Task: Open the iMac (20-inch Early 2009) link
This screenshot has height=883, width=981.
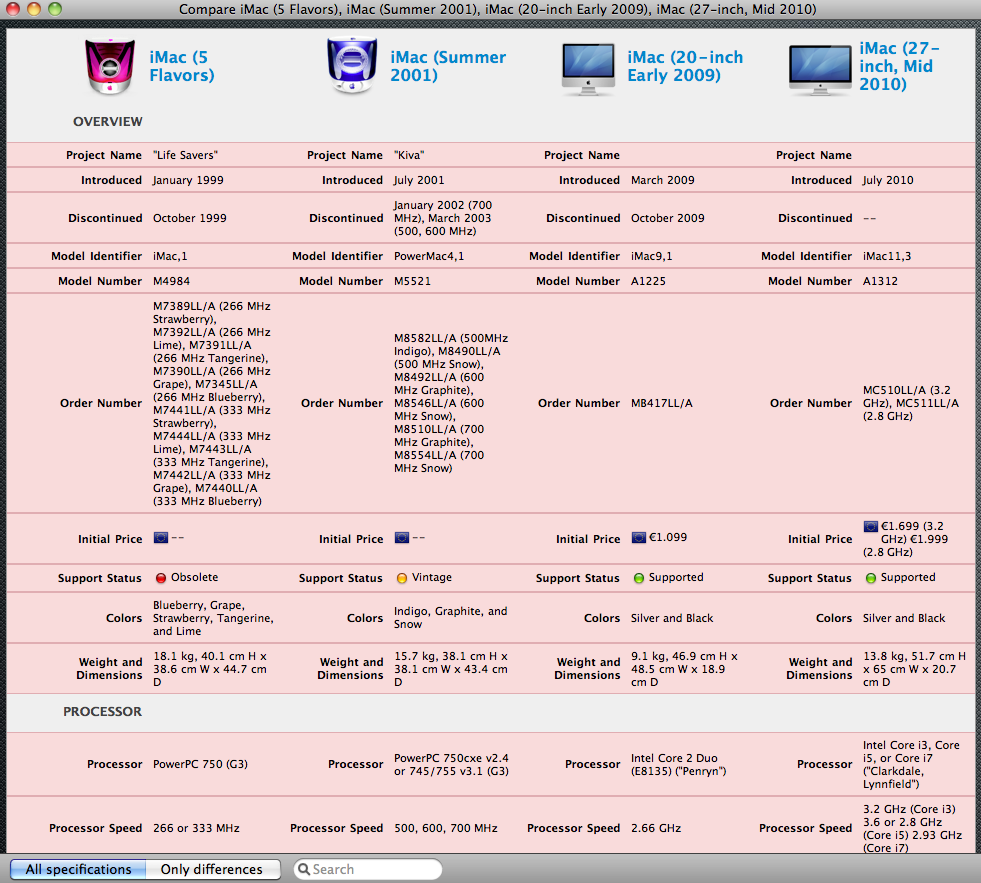Action: click(x=685, y=66)
